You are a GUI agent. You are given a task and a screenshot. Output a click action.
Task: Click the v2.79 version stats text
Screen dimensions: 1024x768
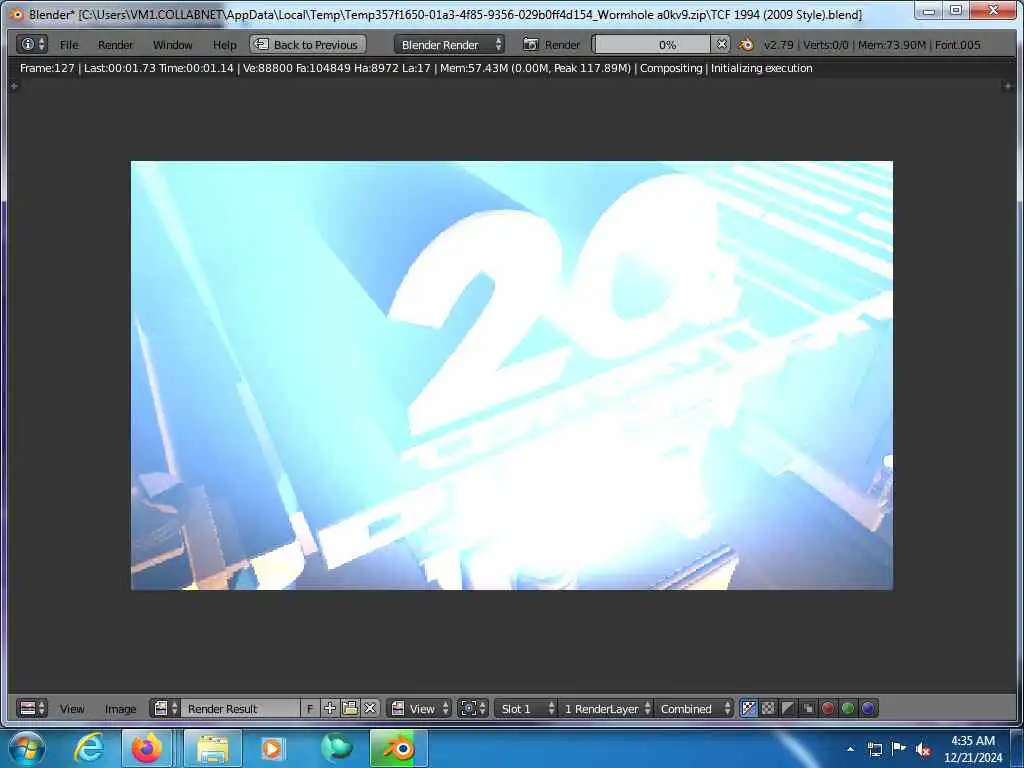tap(872, 44)
